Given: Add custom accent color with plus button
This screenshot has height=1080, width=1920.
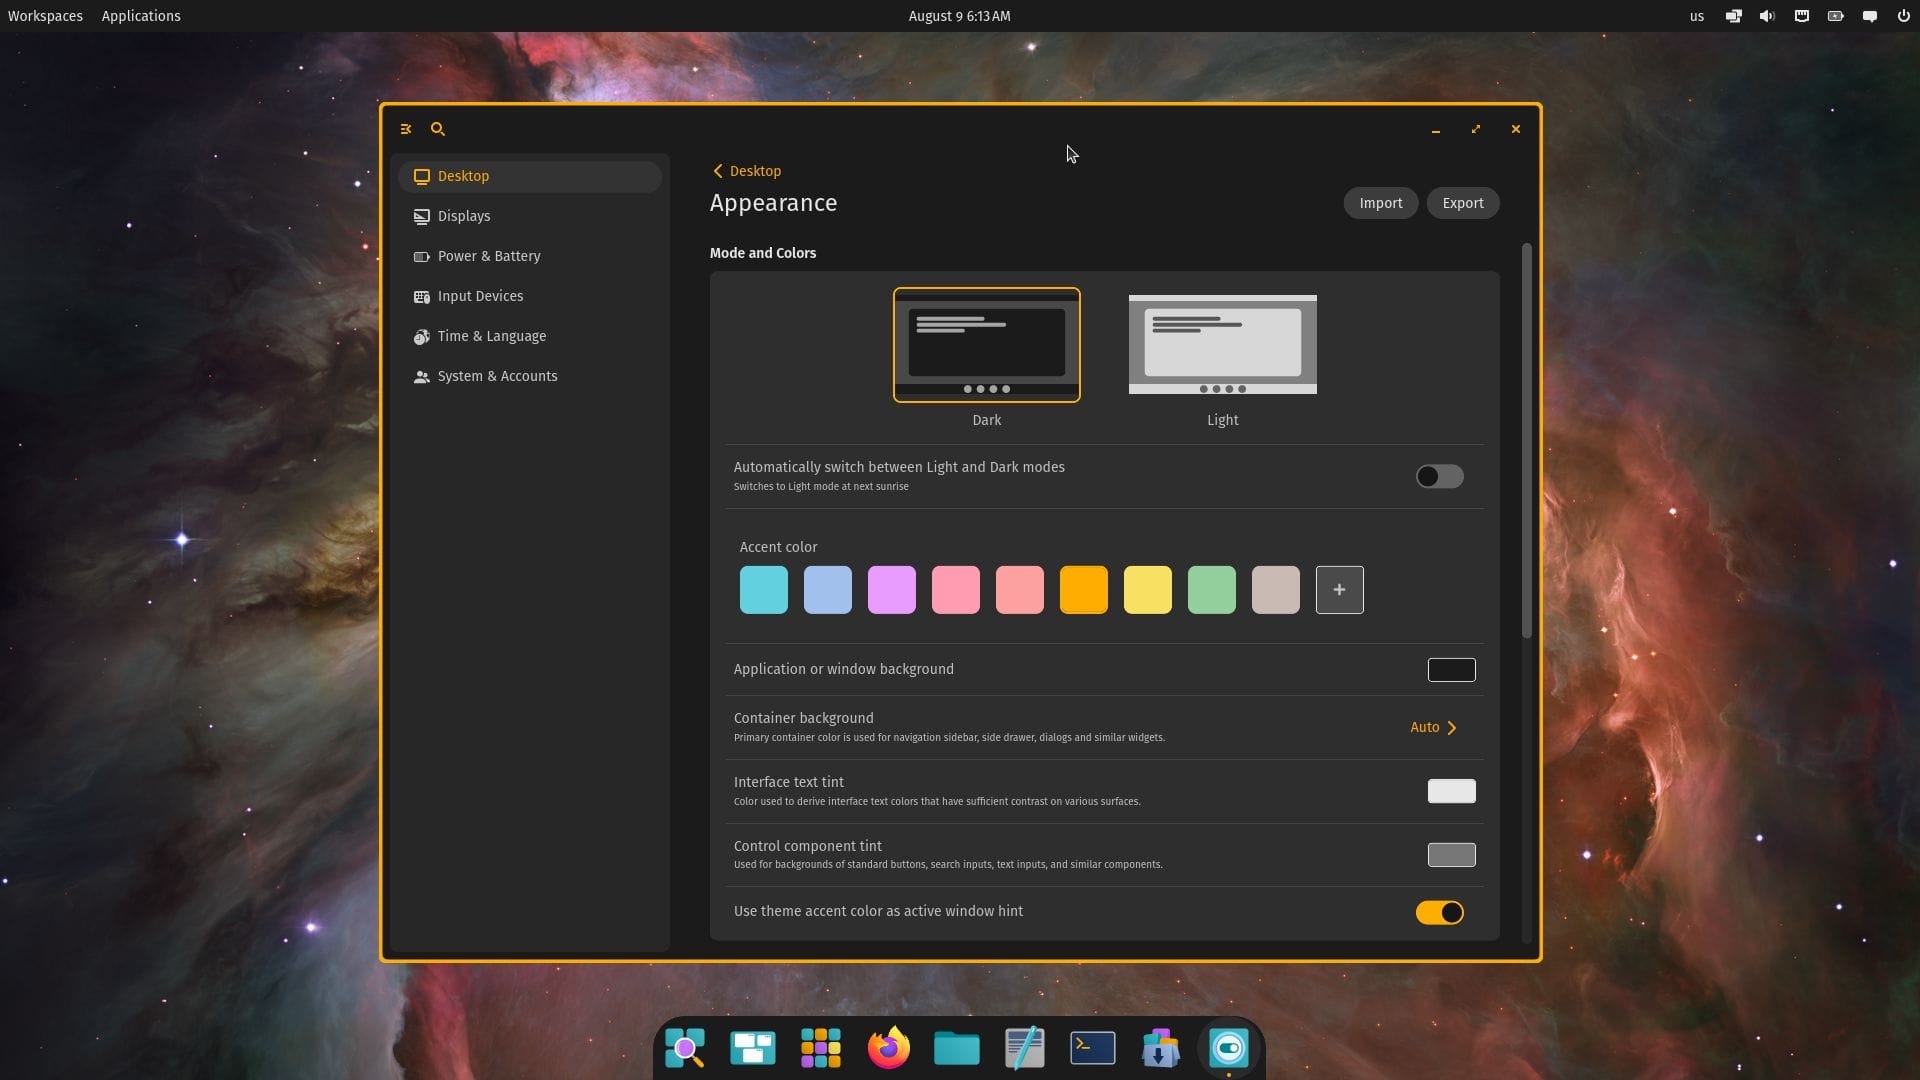Looking at the screenshot, I should [1339, 590].
